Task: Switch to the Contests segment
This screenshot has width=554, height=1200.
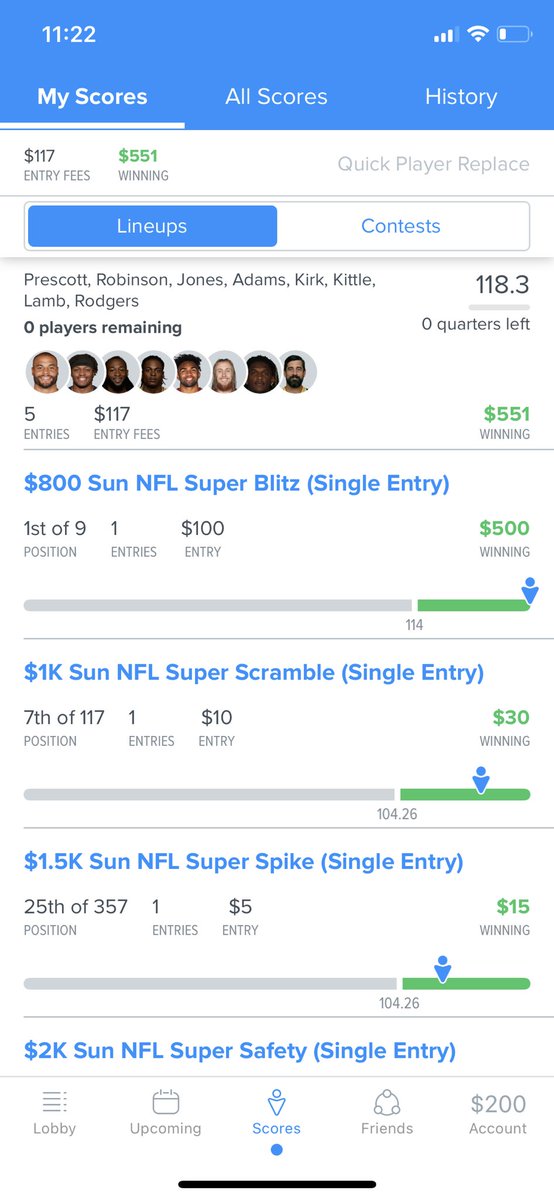Action: click(x=401, y=226)
